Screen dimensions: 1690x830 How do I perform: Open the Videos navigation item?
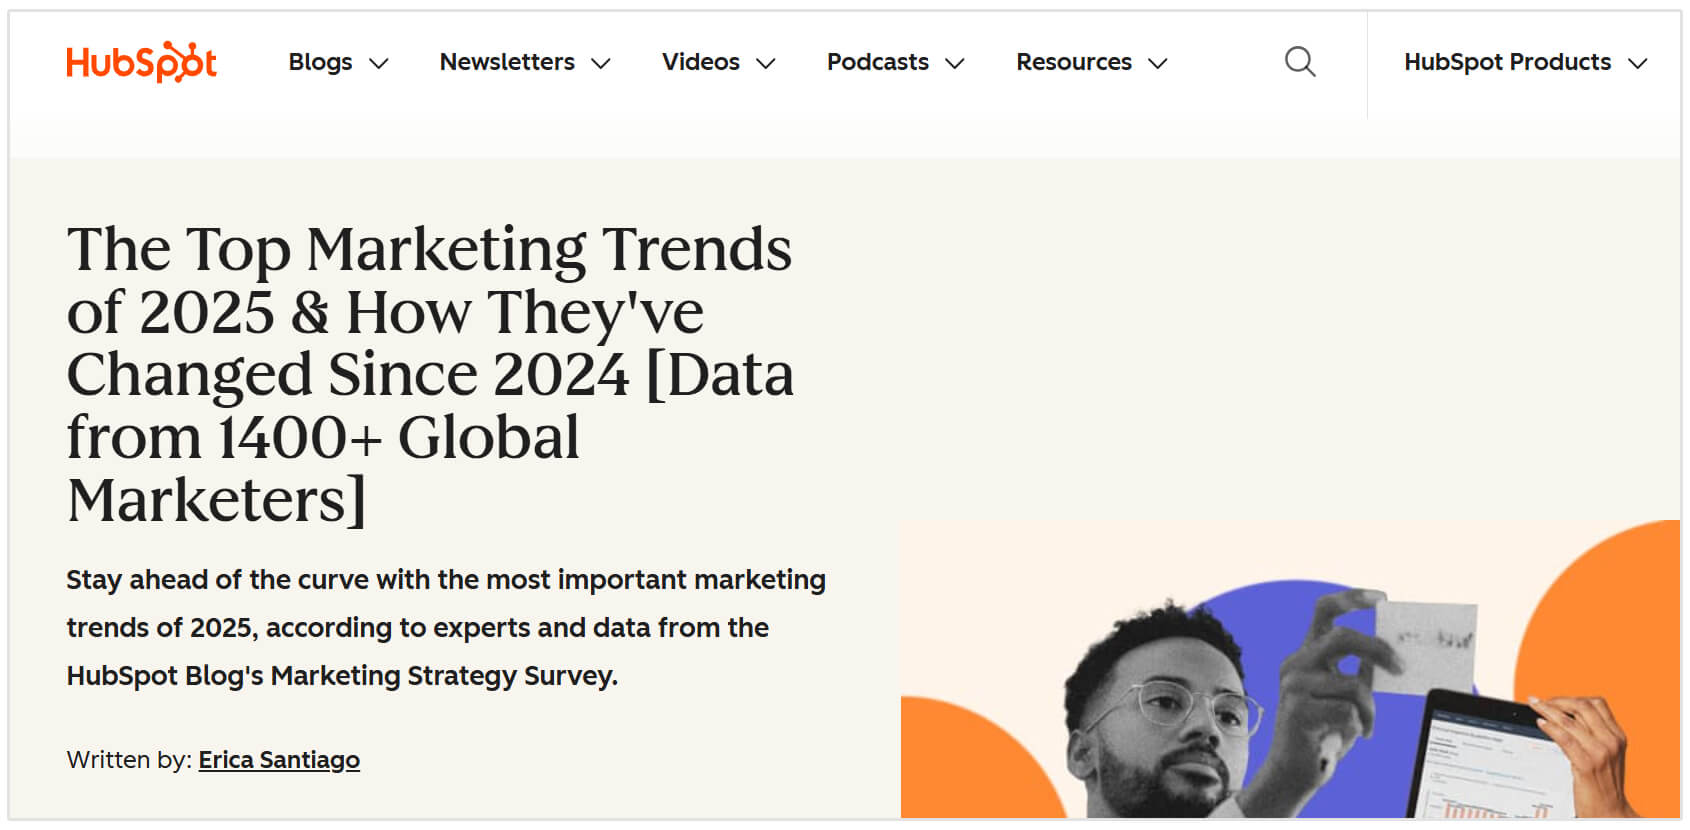tap(700, 62)
